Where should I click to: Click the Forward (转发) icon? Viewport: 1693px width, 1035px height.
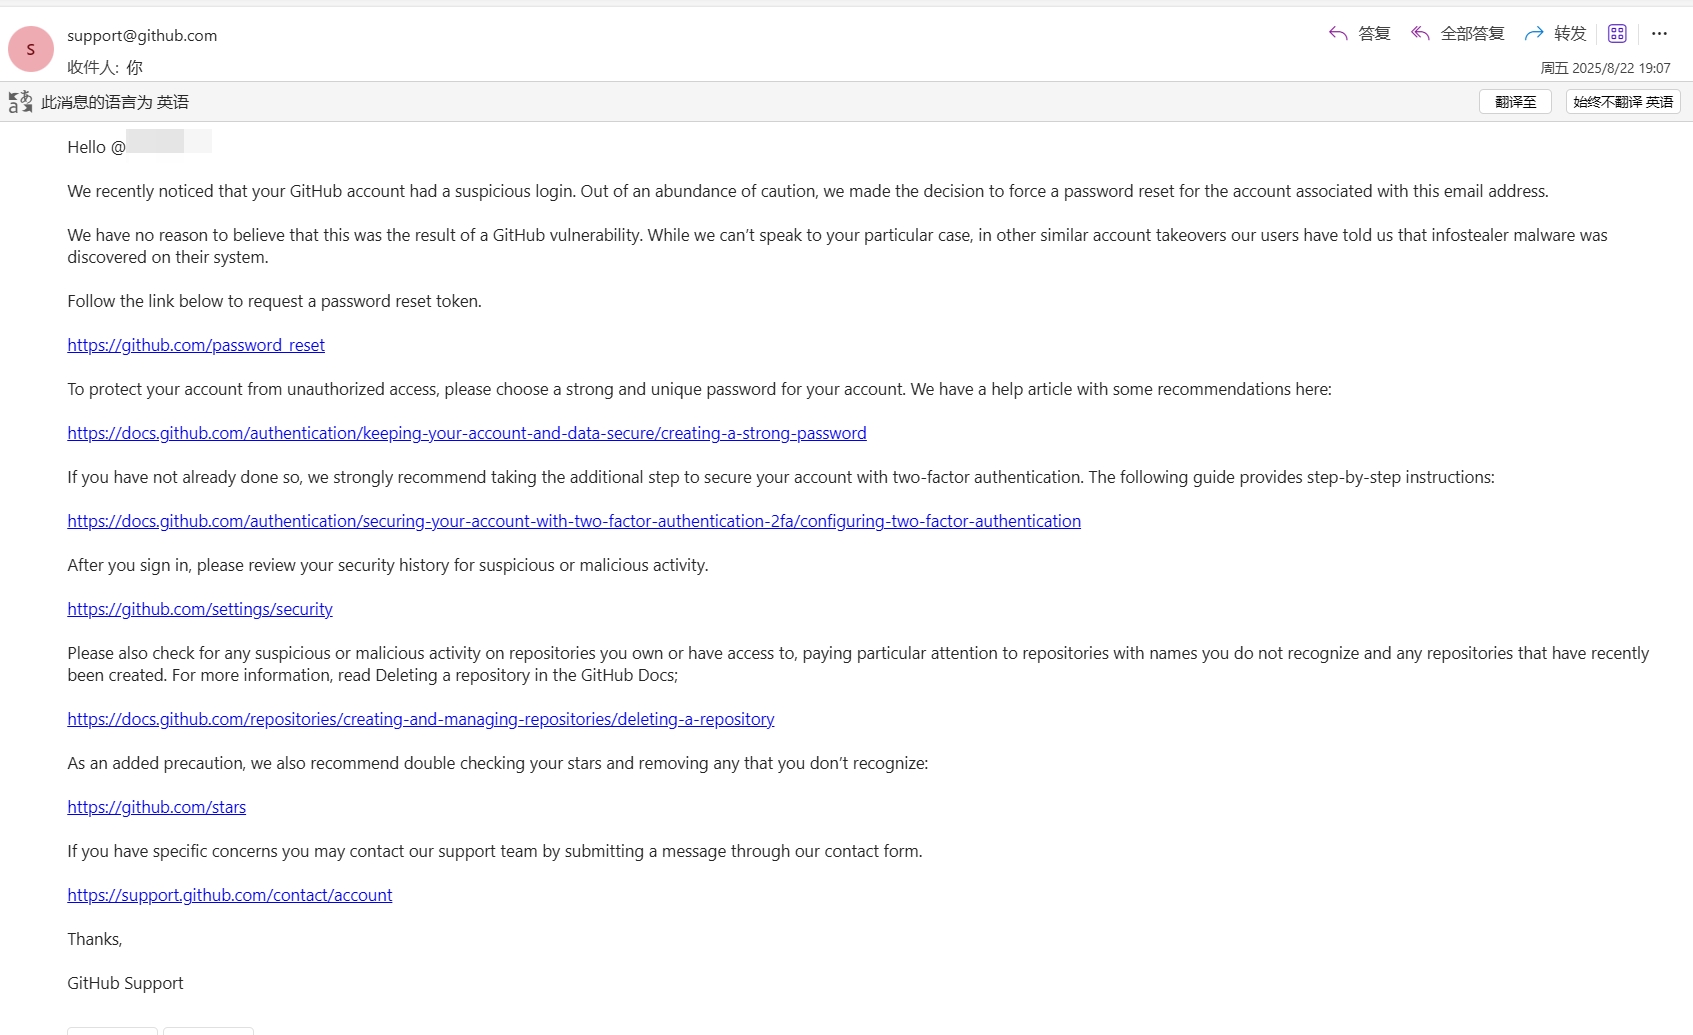[1533, 33]
